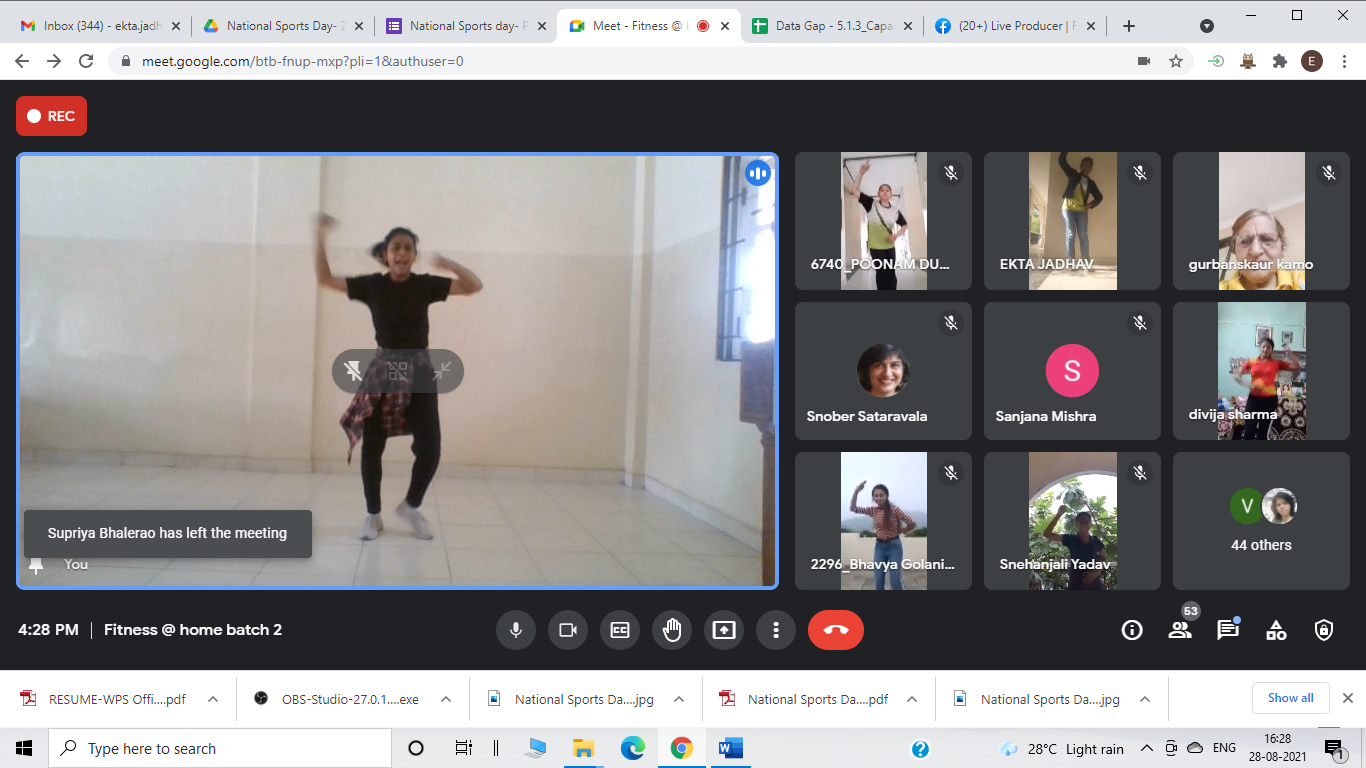
Task: Toggle recording with the REC button
Action: coord(51,116)
